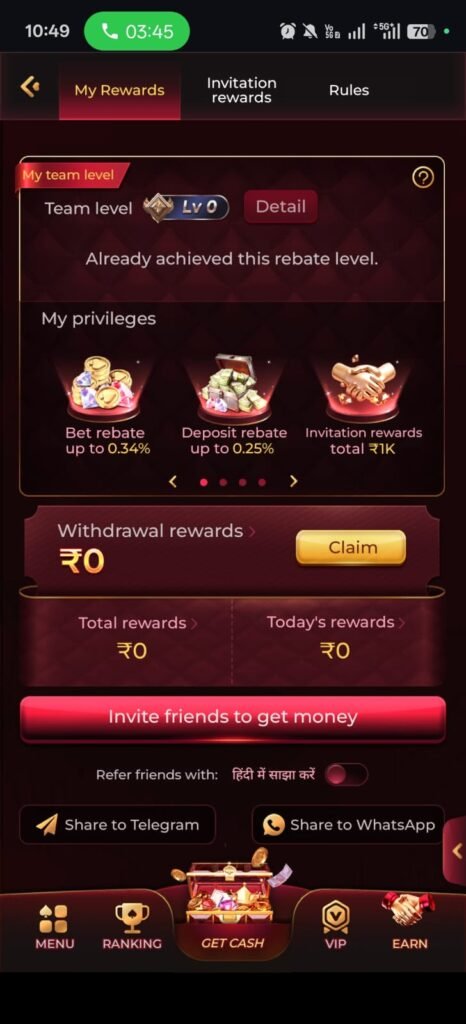Image resolution: width=466 pixels, height=1024 pixels.
Task: Toggle the Hindi sharing switch on
Action: (x=347, y=775)
